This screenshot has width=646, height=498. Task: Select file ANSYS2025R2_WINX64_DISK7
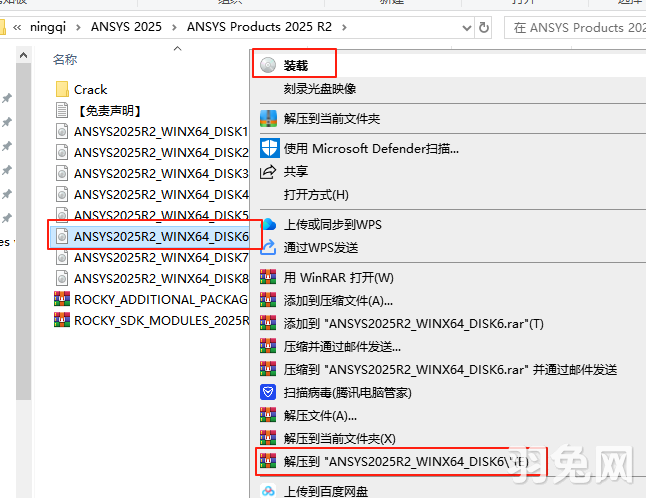[x=161, y=257]
